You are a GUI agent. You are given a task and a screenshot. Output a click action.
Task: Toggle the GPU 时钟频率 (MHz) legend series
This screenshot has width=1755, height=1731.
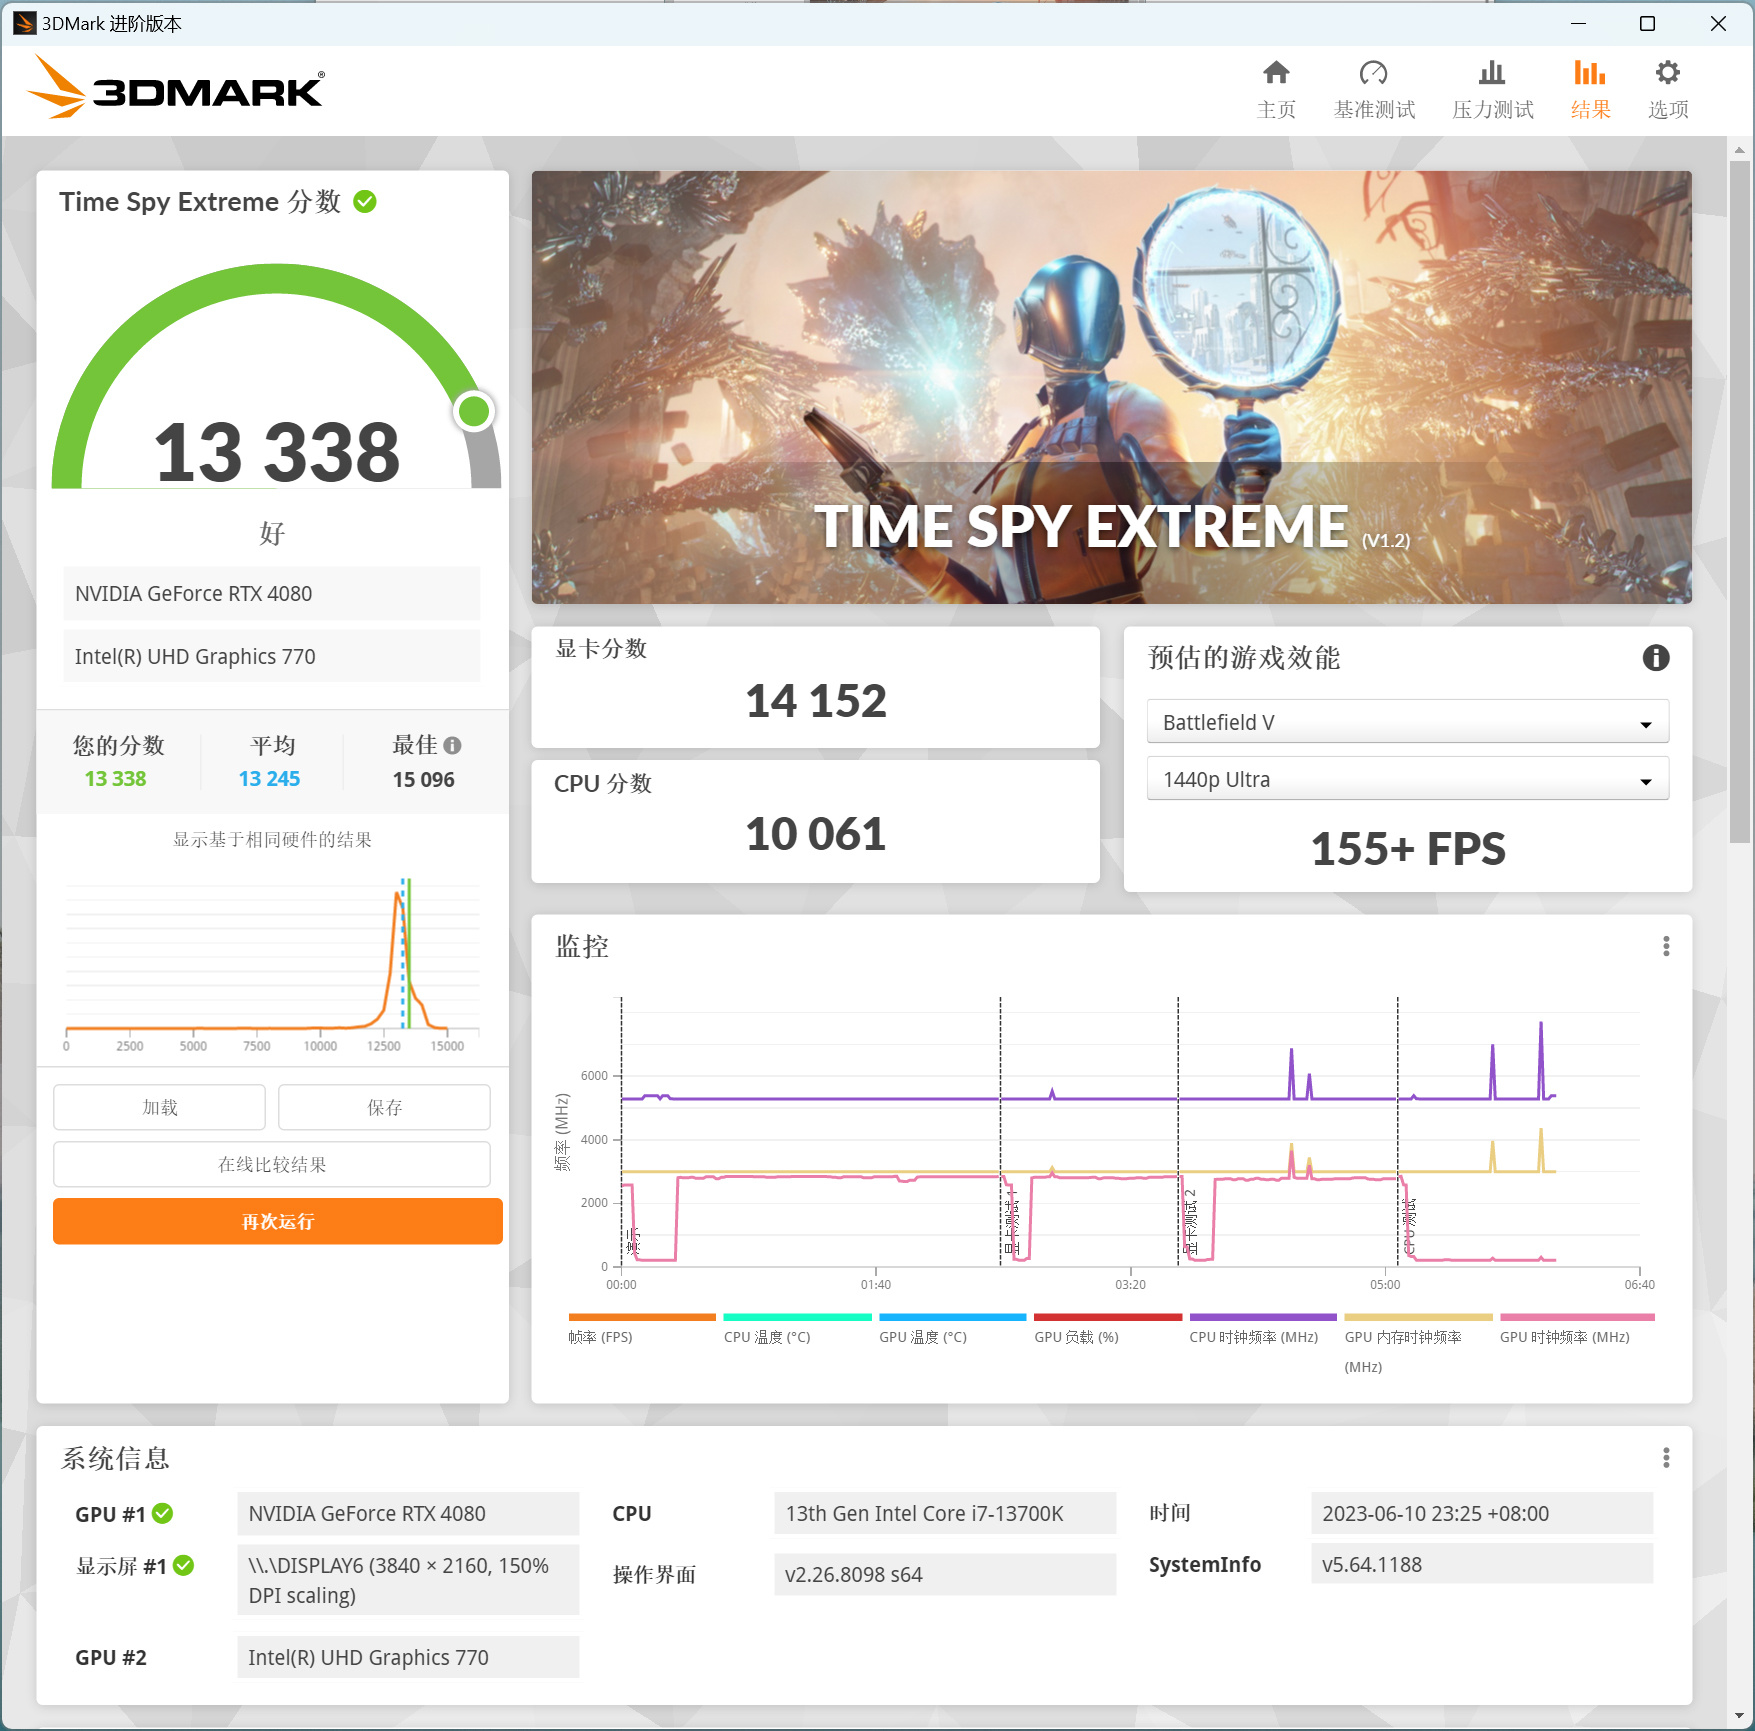(x=1577, y=1330)
